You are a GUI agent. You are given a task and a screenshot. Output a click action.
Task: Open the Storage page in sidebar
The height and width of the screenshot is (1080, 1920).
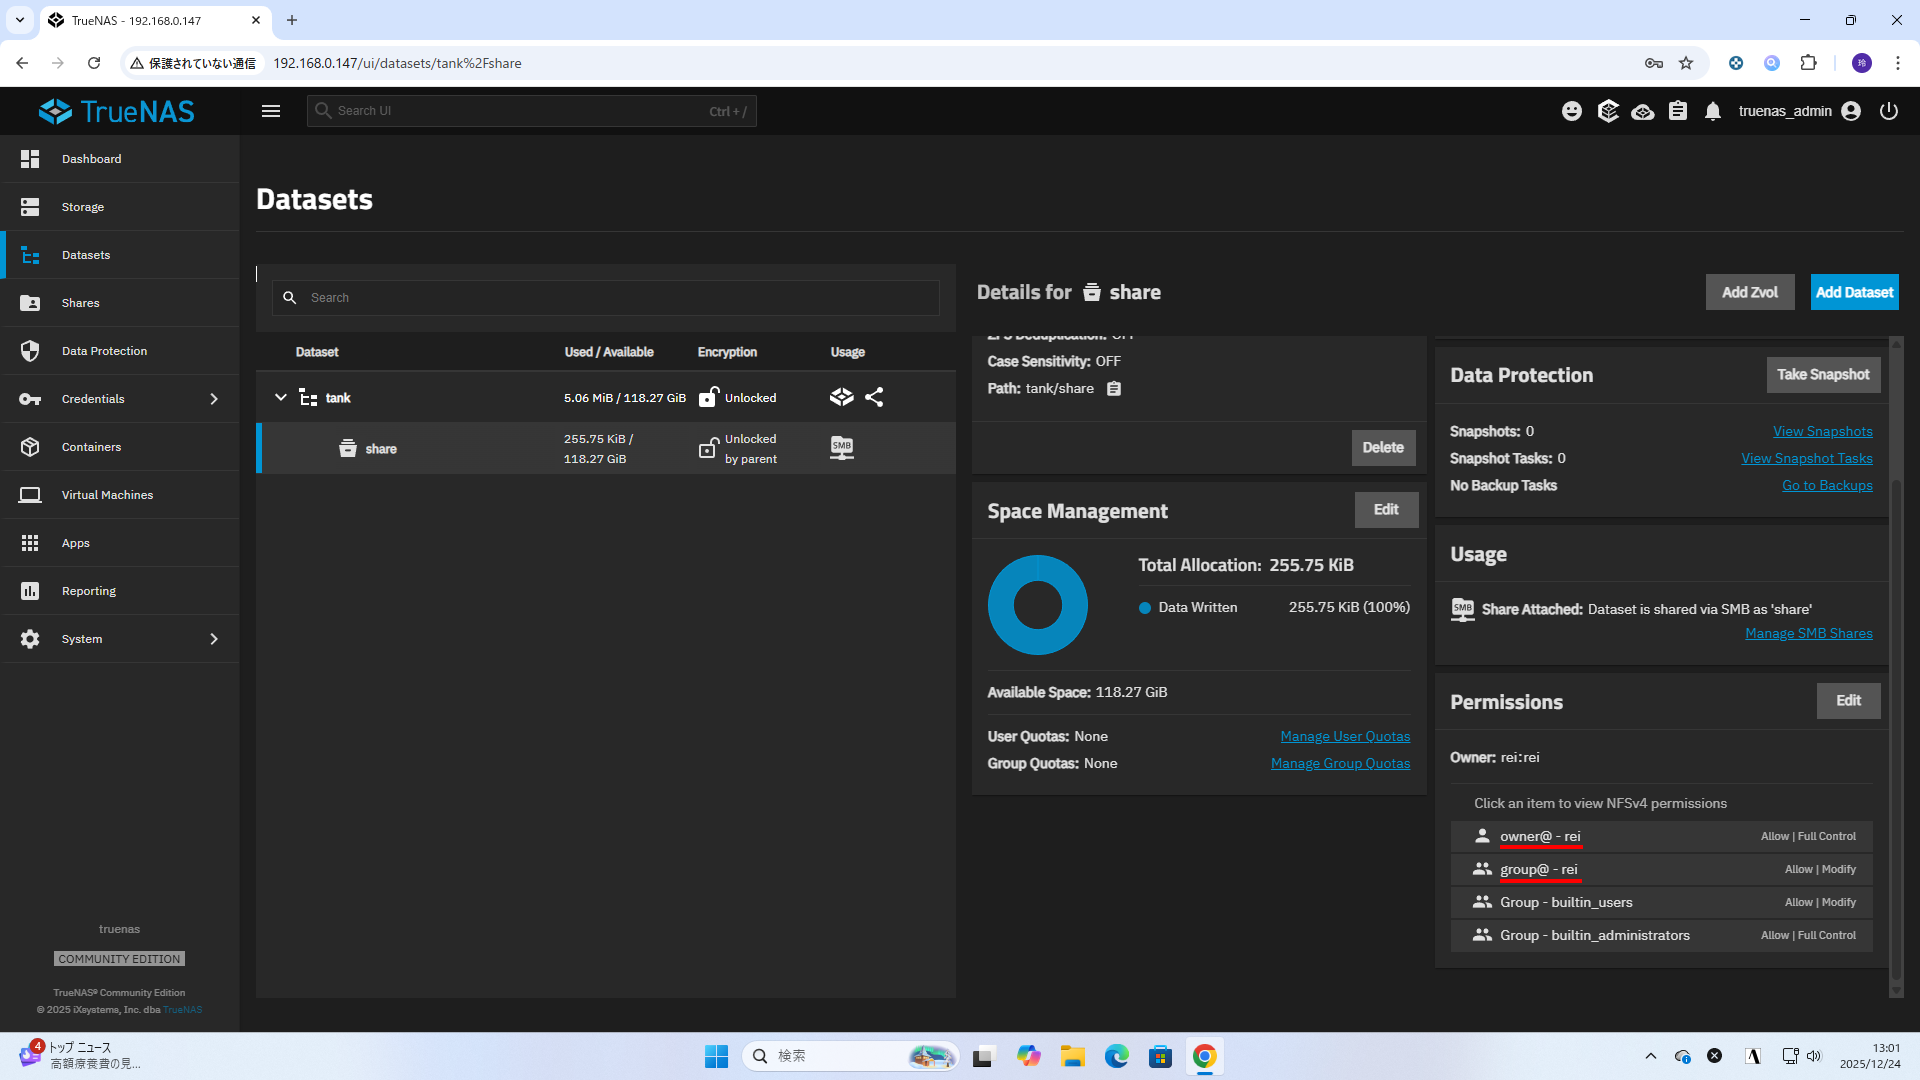click(83, 207)
